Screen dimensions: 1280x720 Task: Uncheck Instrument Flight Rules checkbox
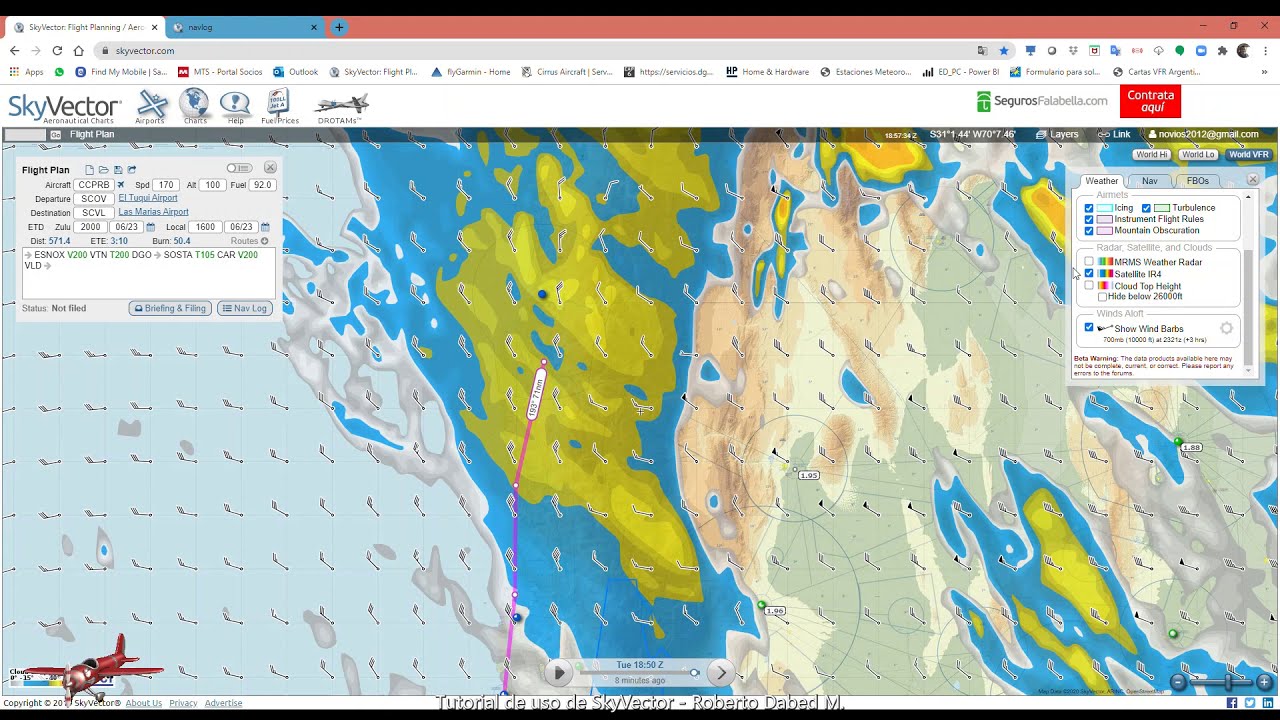click(x=1089, y=219)
